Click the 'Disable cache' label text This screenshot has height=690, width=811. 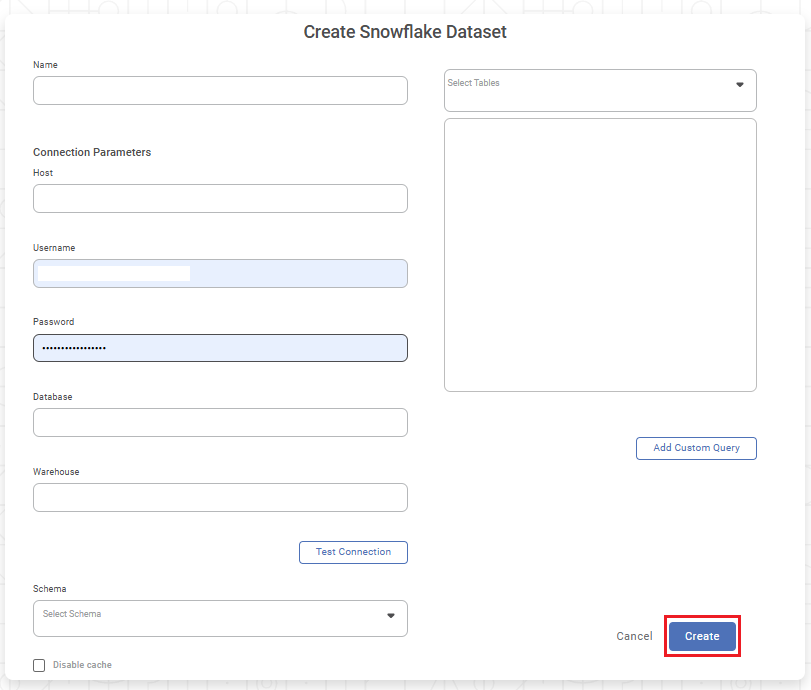[82, 665]
